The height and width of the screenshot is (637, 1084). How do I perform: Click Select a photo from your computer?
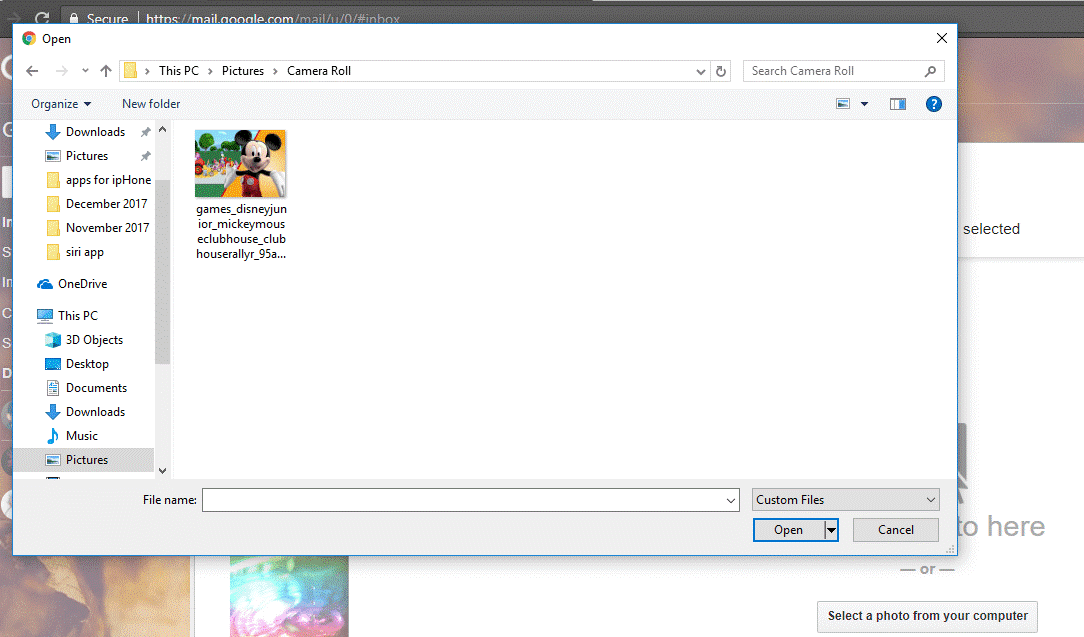pos(927,616)
